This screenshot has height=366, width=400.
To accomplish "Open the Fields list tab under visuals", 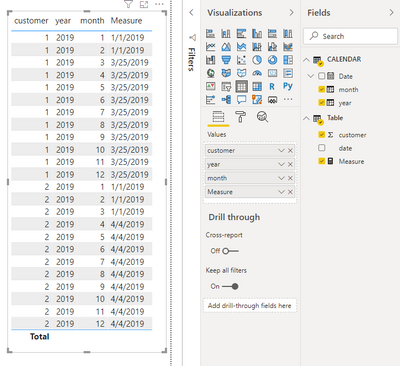I will (218, 117).
